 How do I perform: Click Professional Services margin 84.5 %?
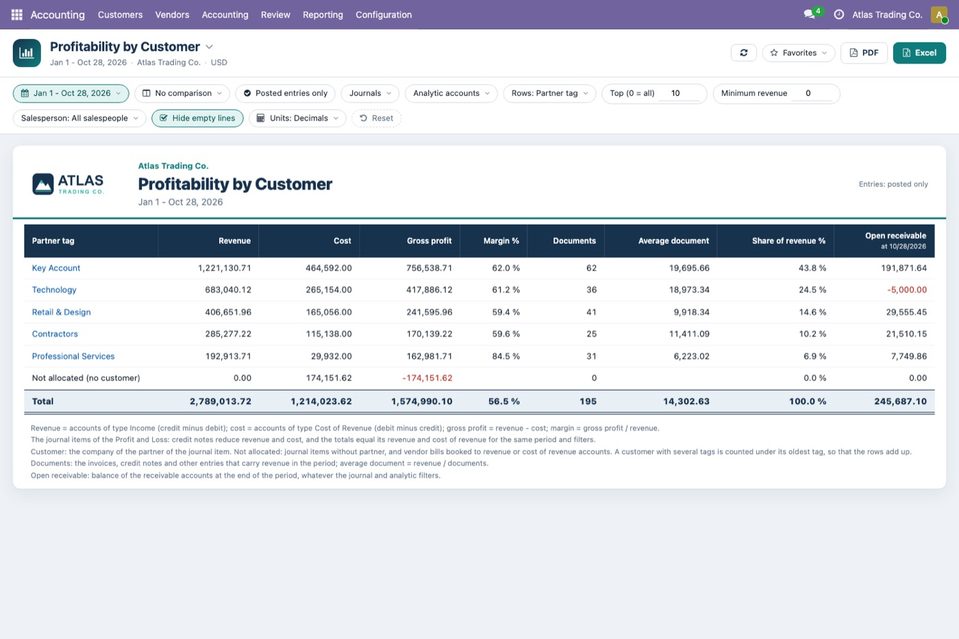click(506, 356)
